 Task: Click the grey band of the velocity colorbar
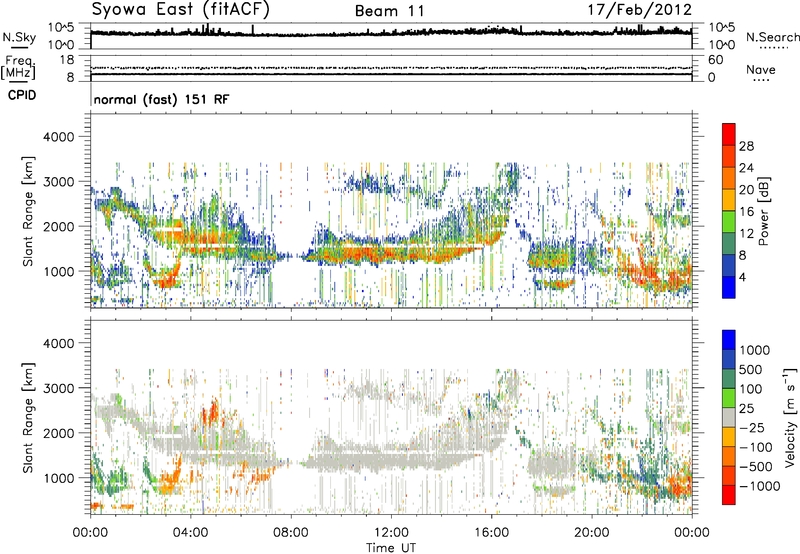click(x=729, y=418)
